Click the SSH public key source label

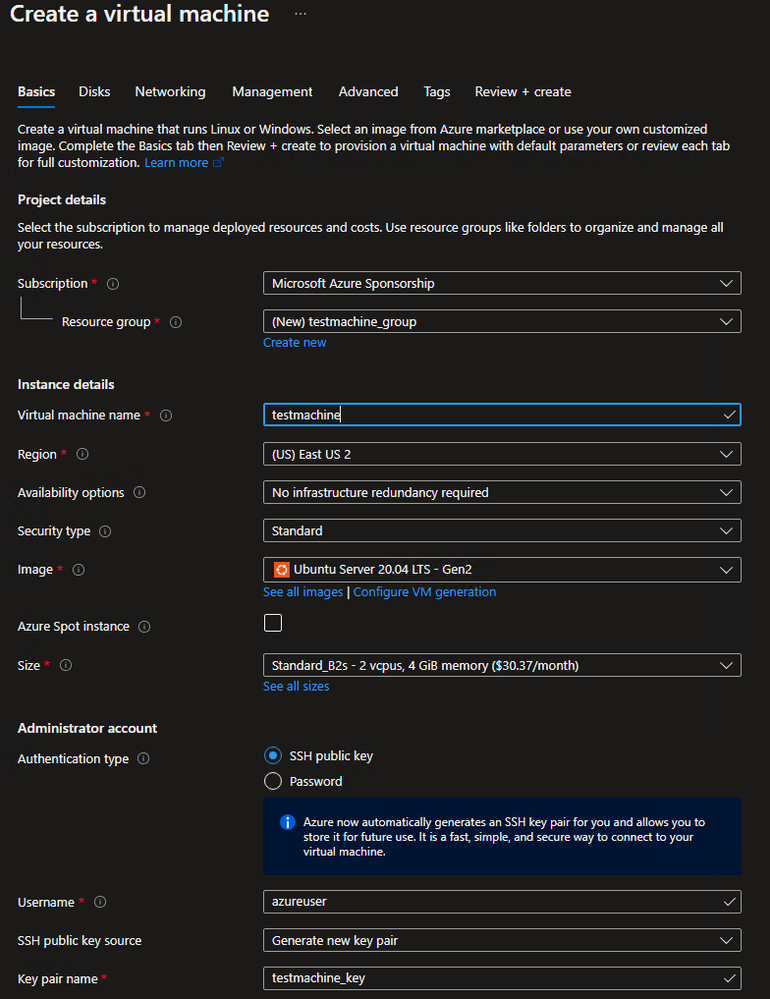pyautogui.click(x=80, y=940)
